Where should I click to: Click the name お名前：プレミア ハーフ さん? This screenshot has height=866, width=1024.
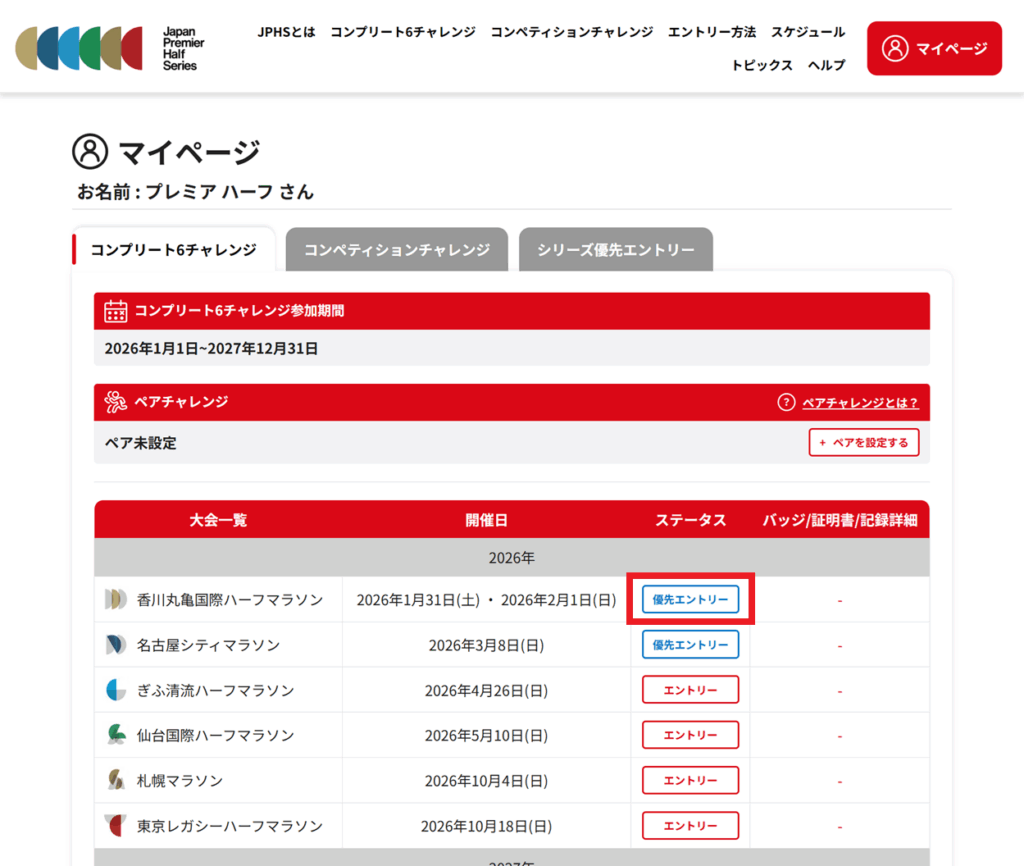click(x=196, y=191)
